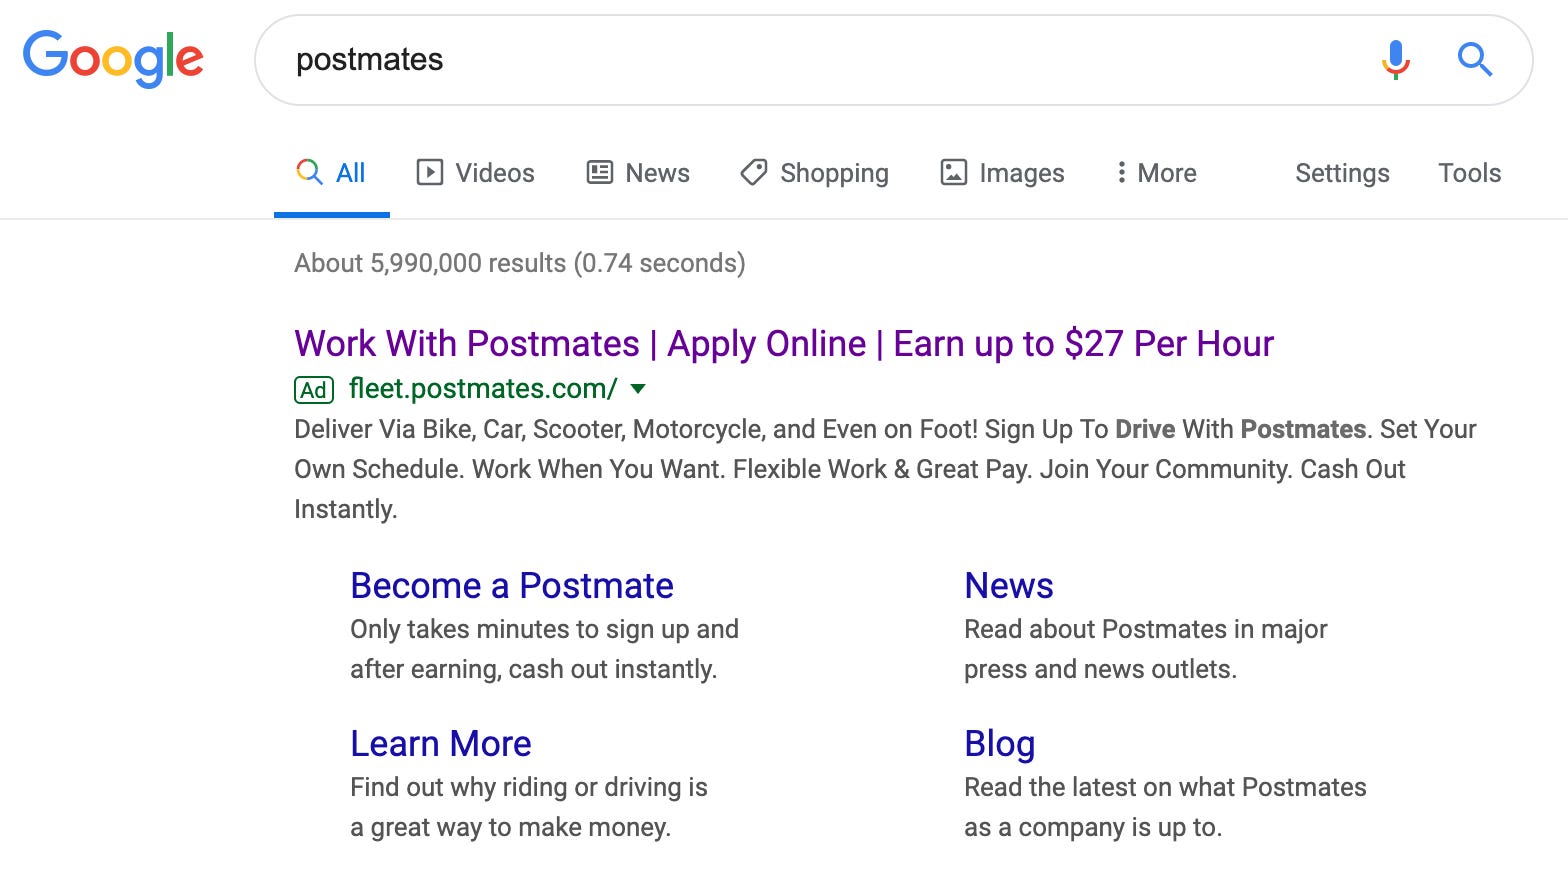Click the ad description starting Deliver Via Bike
Screen dimensions: 1568x876
(885, 469)
